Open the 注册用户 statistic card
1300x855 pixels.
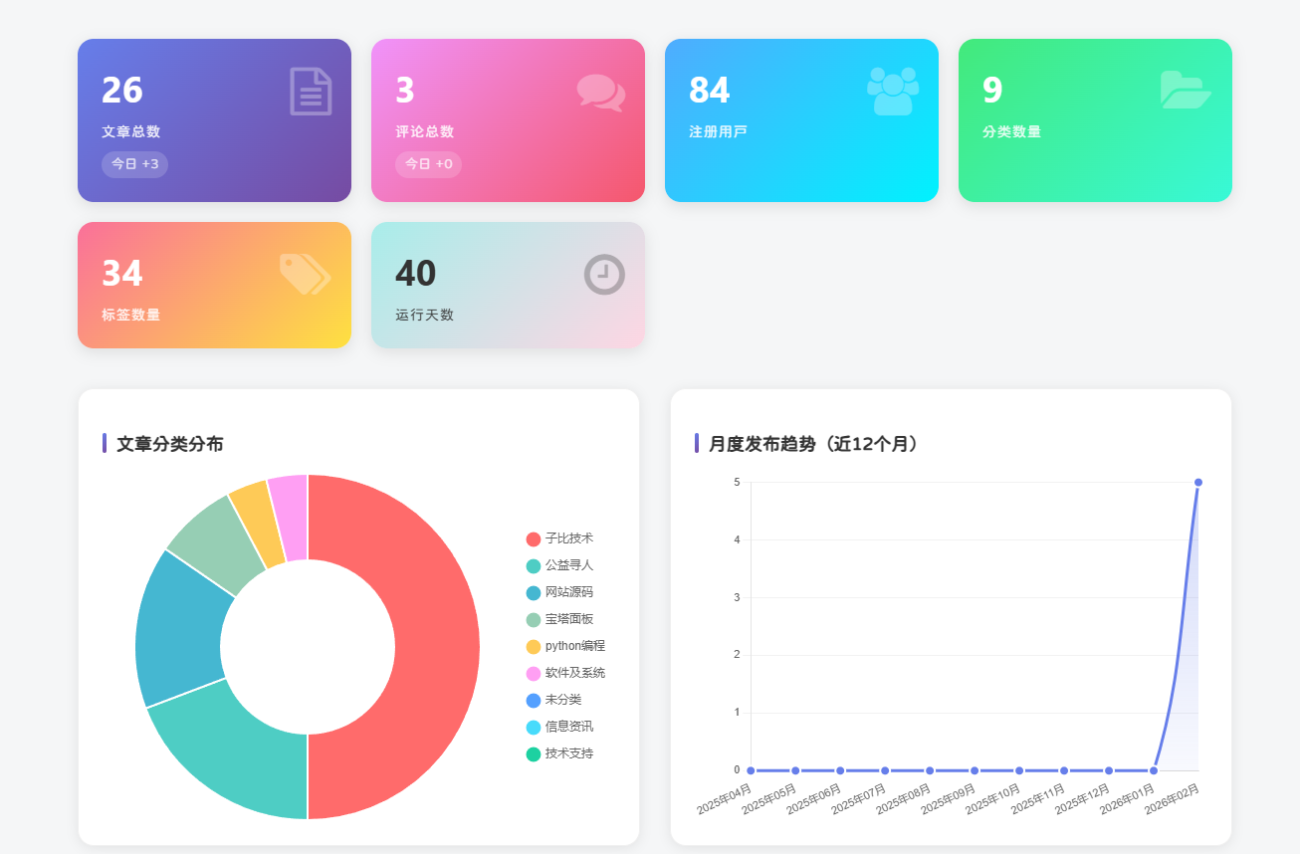pyautogui.click(x=801, y=120)
